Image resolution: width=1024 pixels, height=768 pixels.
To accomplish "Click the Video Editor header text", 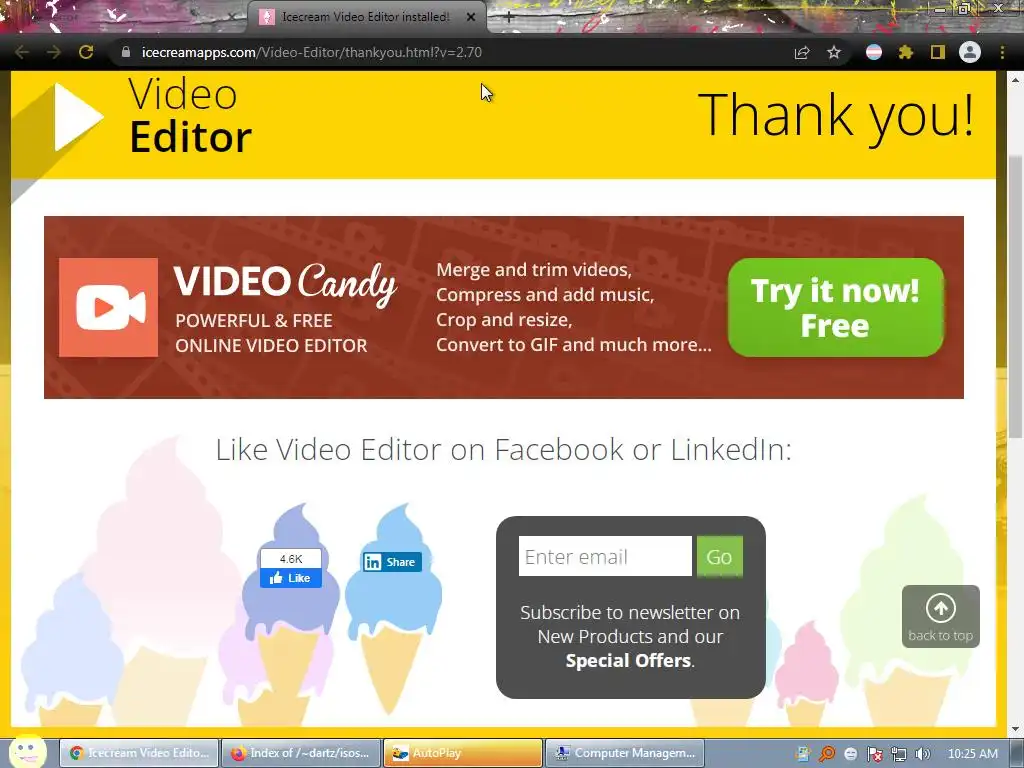I will 190,116.
